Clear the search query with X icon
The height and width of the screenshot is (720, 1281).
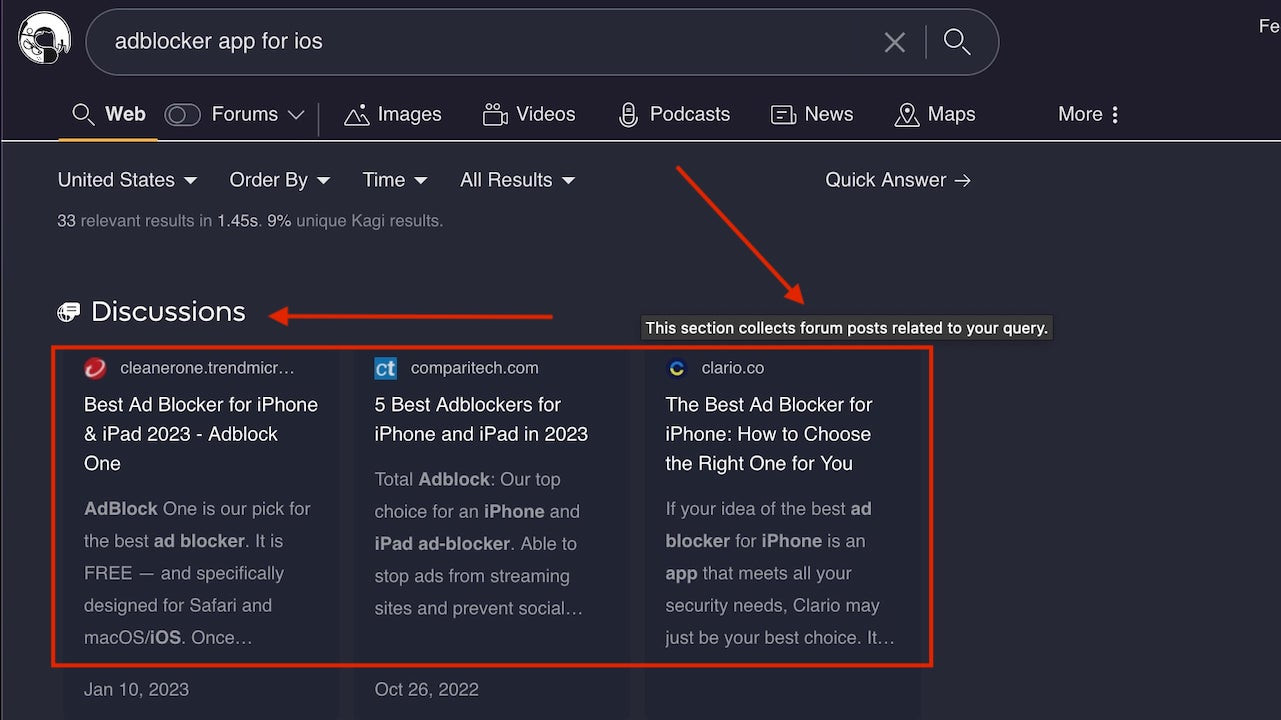(894, 42)
